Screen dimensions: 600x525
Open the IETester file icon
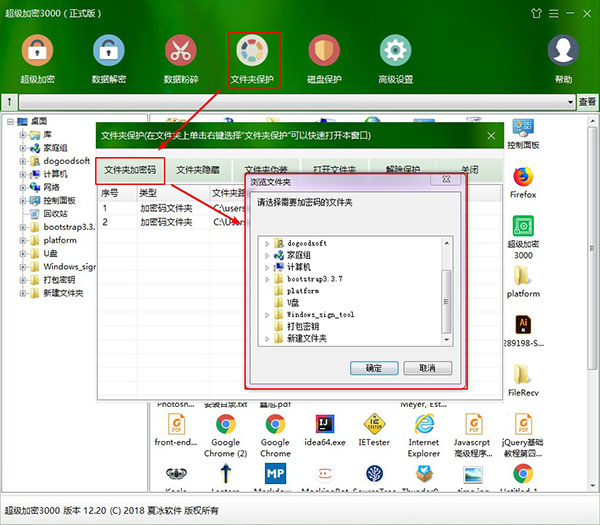[x=375, y=426]
